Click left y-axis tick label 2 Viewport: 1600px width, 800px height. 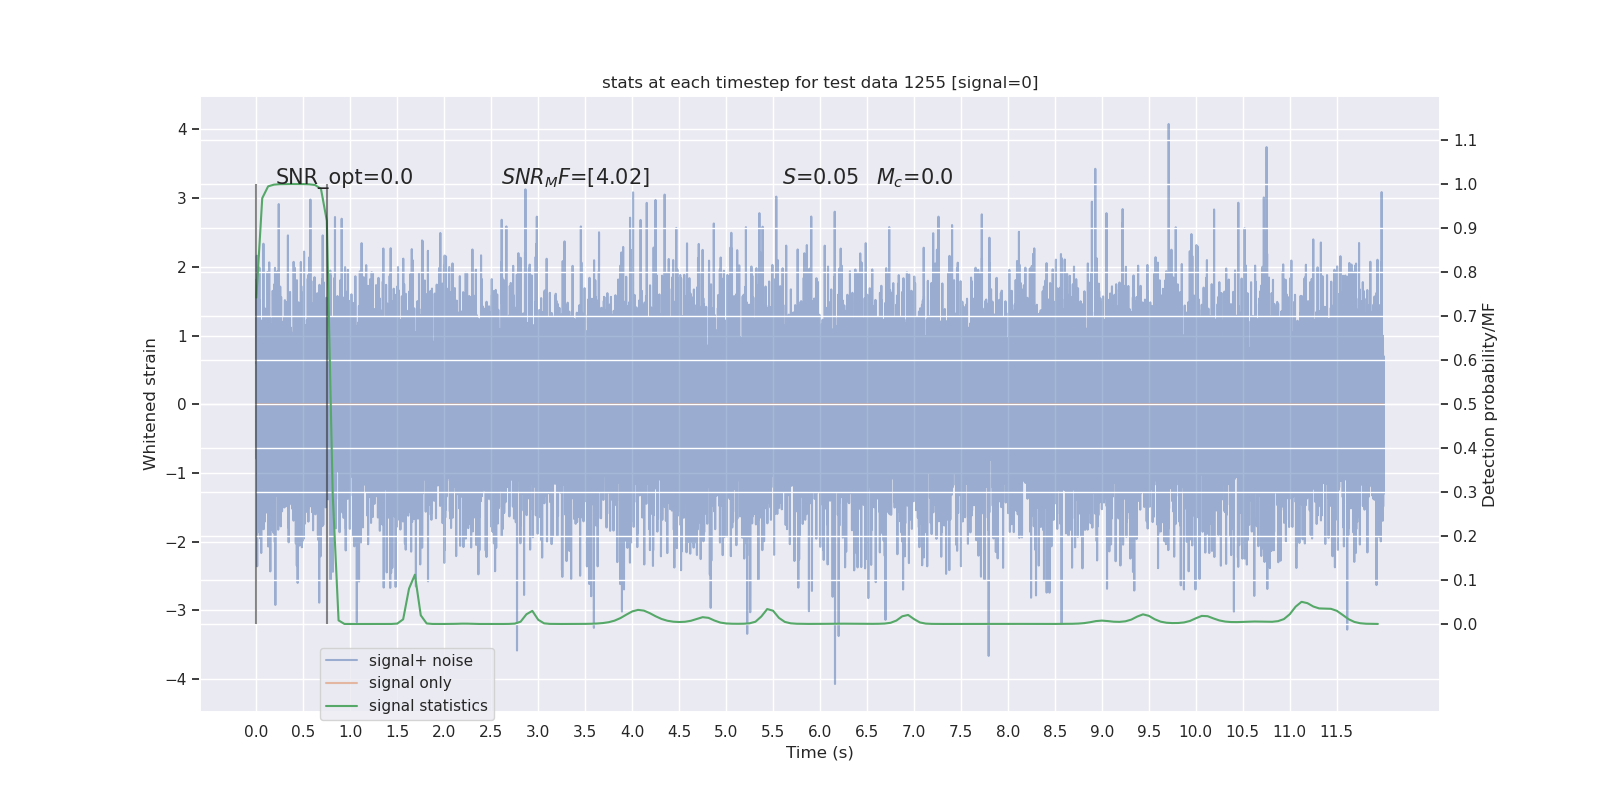pyautogui.click(x=183, y=267)
